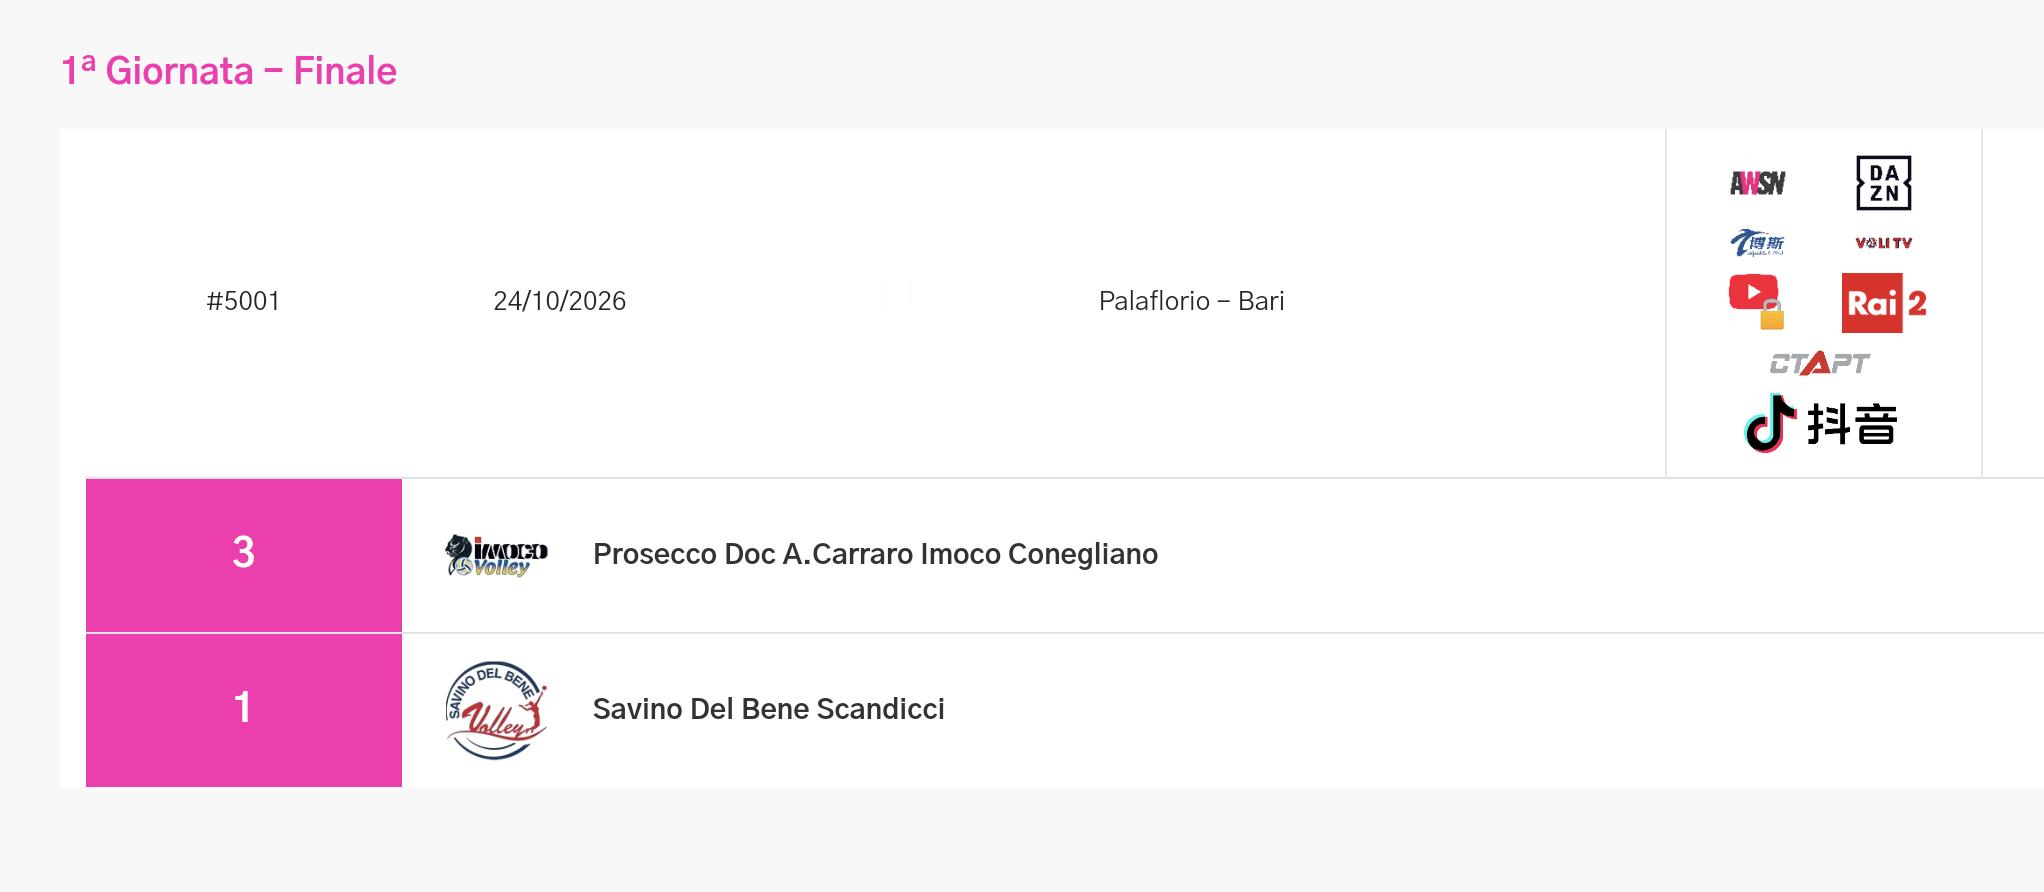Viewport: 2044px width, 892px height.
Task: Click the empty cell right of broadcasters
Action: (2013, 303)
